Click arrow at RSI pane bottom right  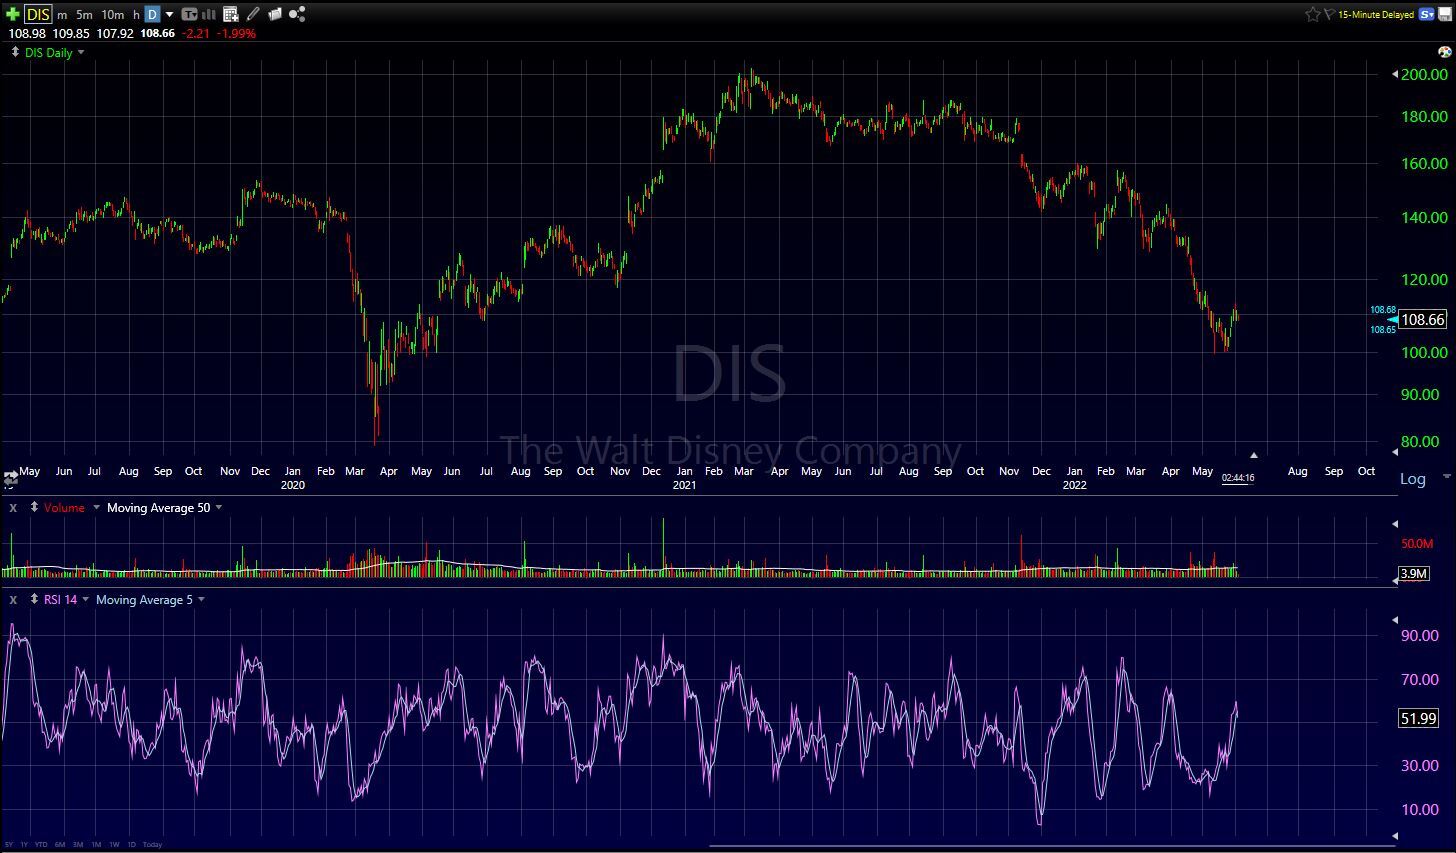tap(1395, 835)
